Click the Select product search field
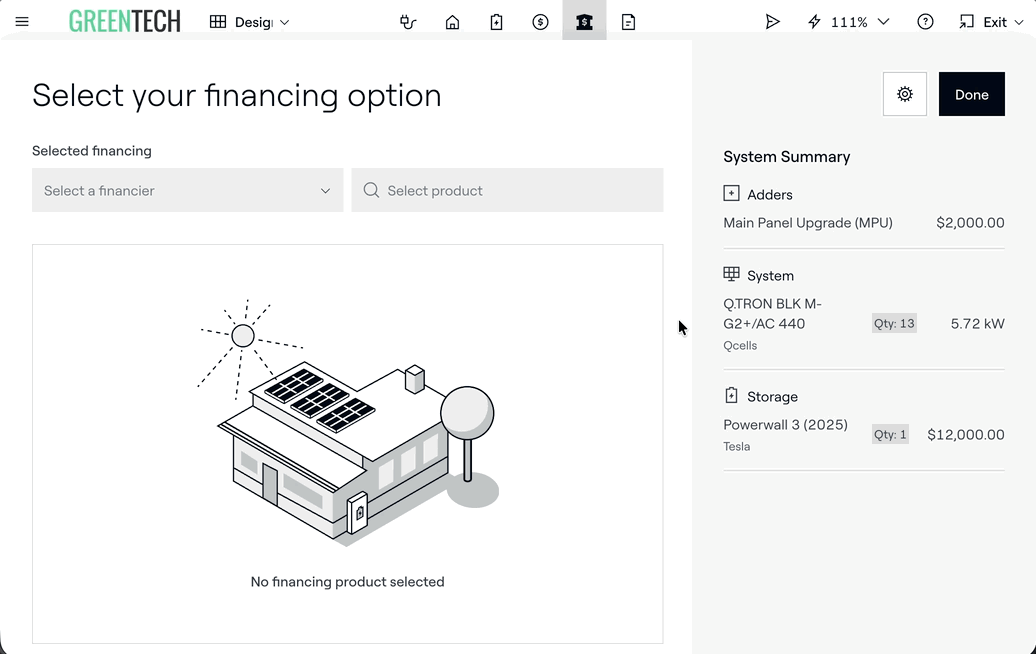This screenshot has height=654, width=1036. 507,190
